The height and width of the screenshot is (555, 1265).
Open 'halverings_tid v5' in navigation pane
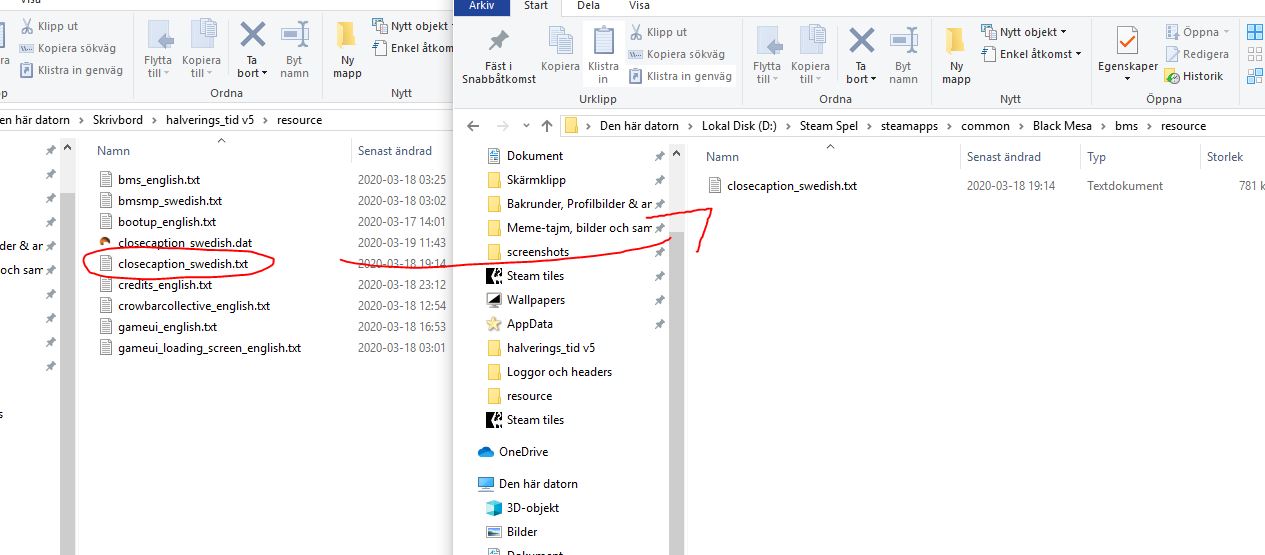click(x=551, y=348)
